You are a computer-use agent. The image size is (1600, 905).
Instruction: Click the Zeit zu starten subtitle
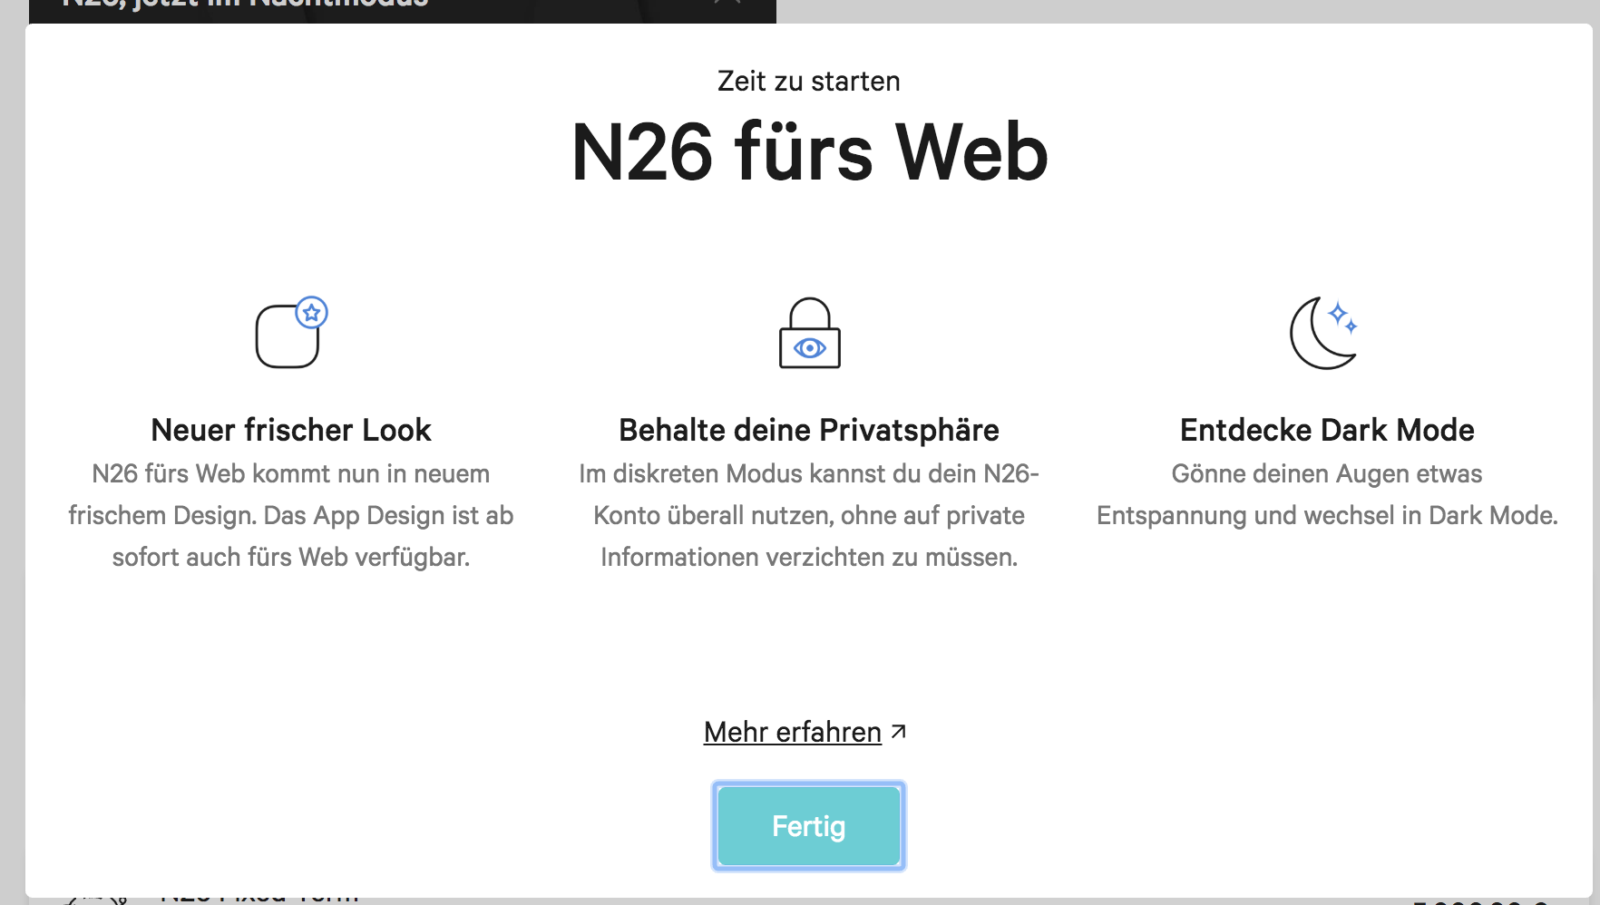pos(808,81)
